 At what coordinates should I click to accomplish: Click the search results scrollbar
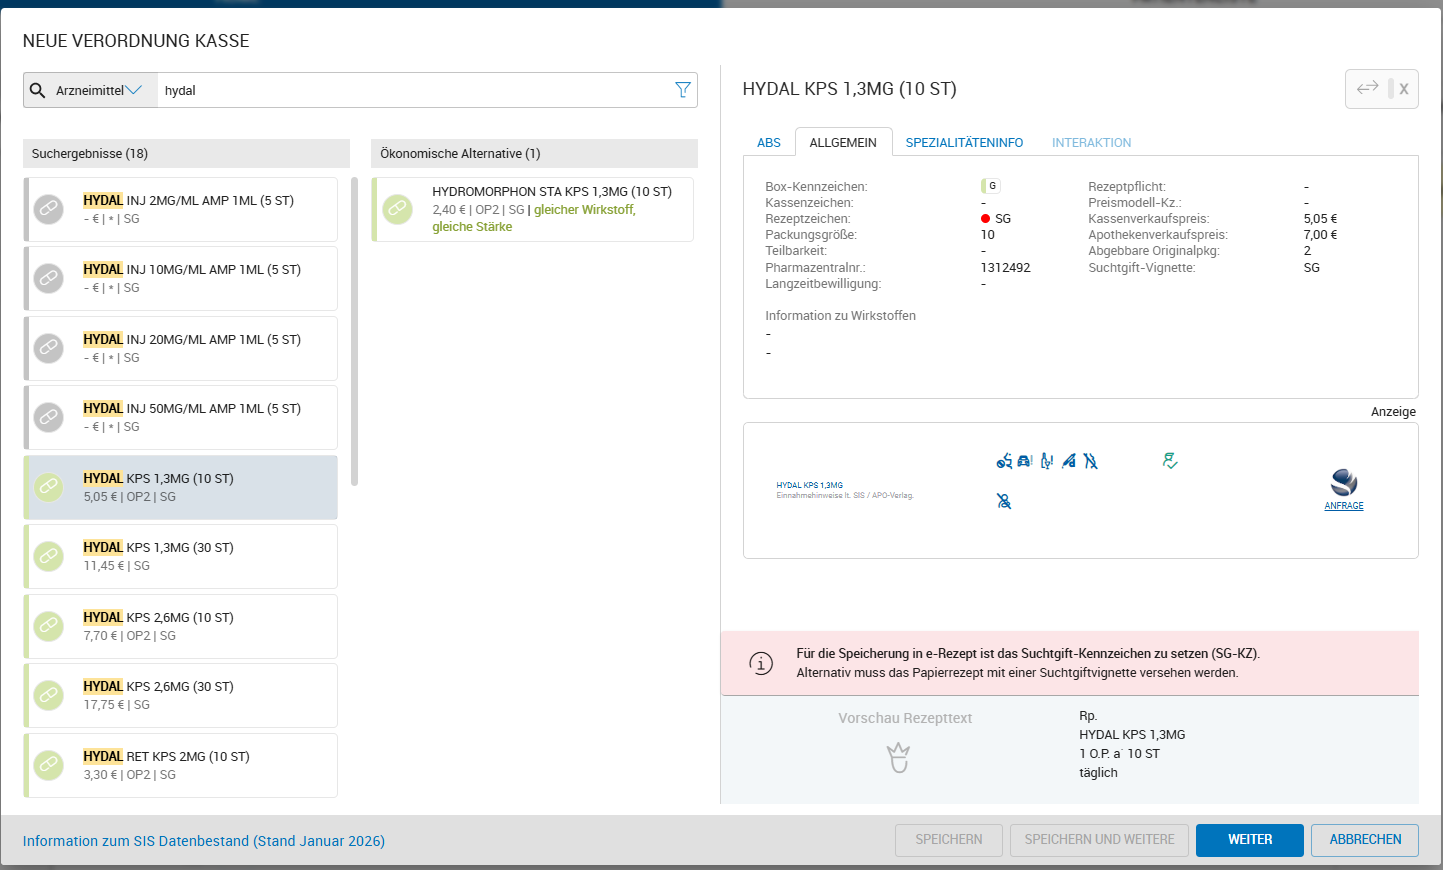[354, 332]
